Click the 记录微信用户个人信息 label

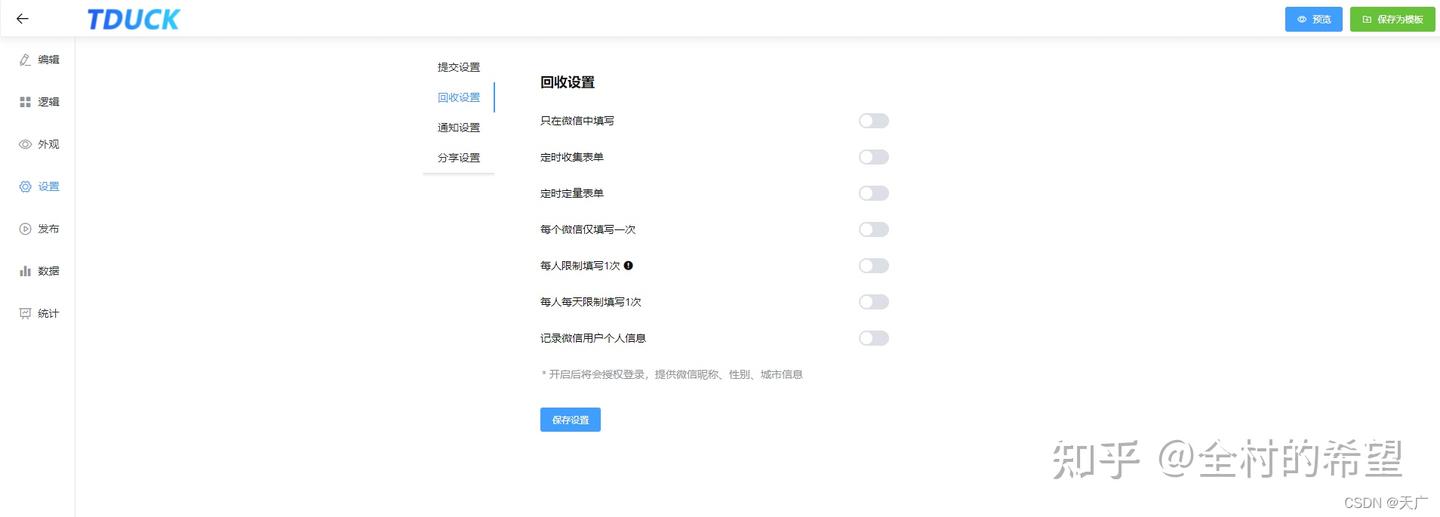[593, 338]
